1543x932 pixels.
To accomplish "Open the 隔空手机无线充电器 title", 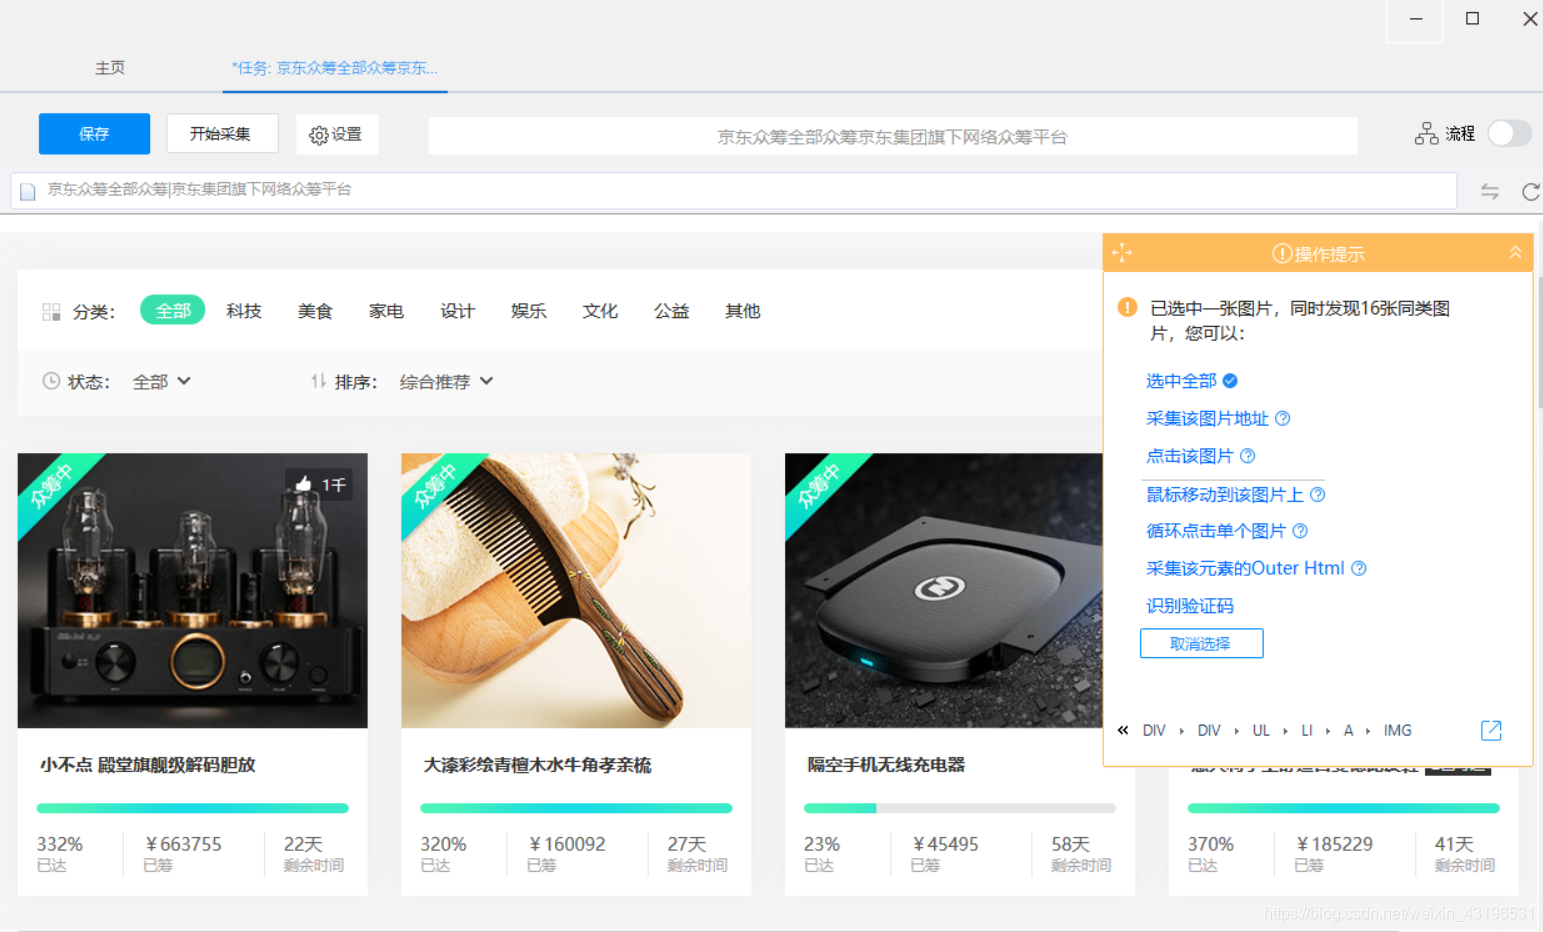I will 886,765.
